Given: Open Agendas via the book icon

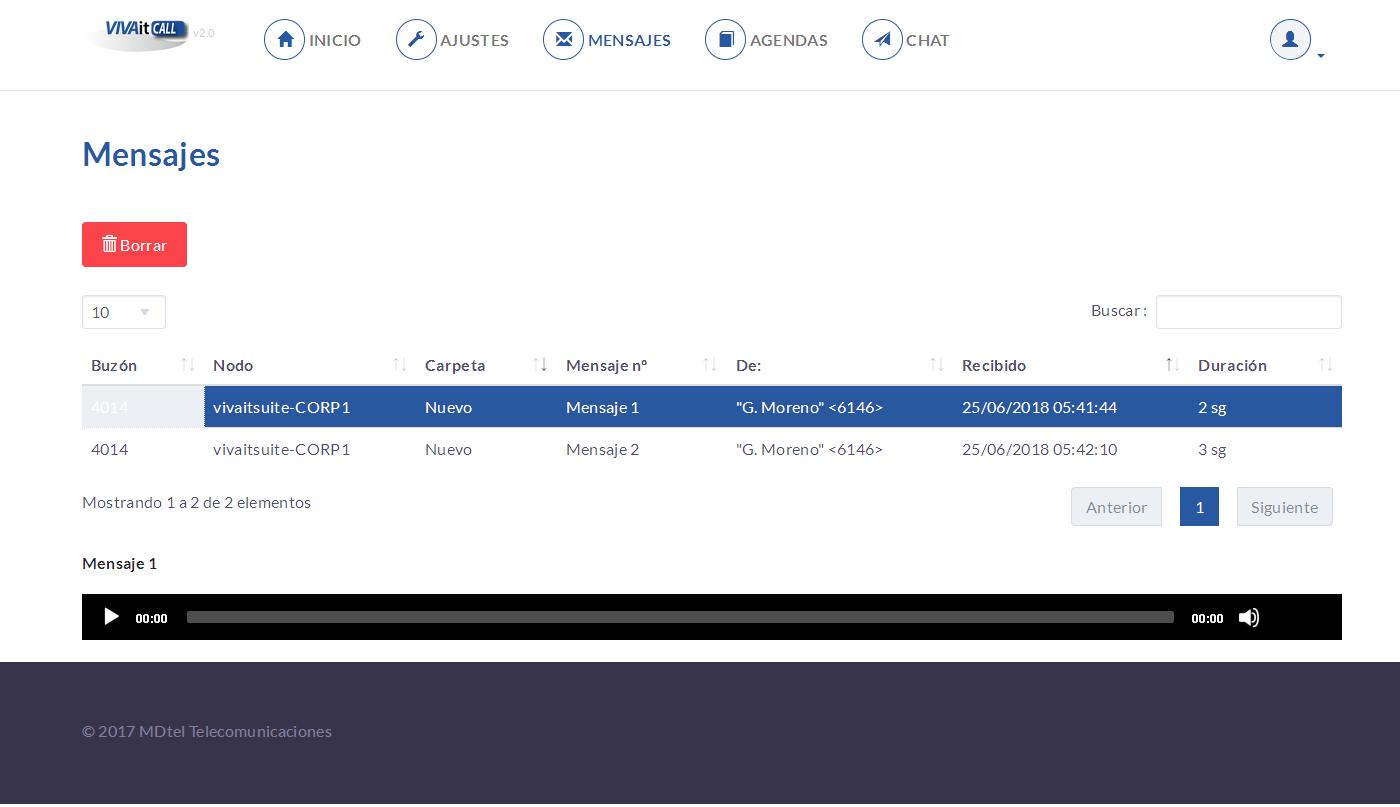Looking at the screenshot, I should point(725,40).
